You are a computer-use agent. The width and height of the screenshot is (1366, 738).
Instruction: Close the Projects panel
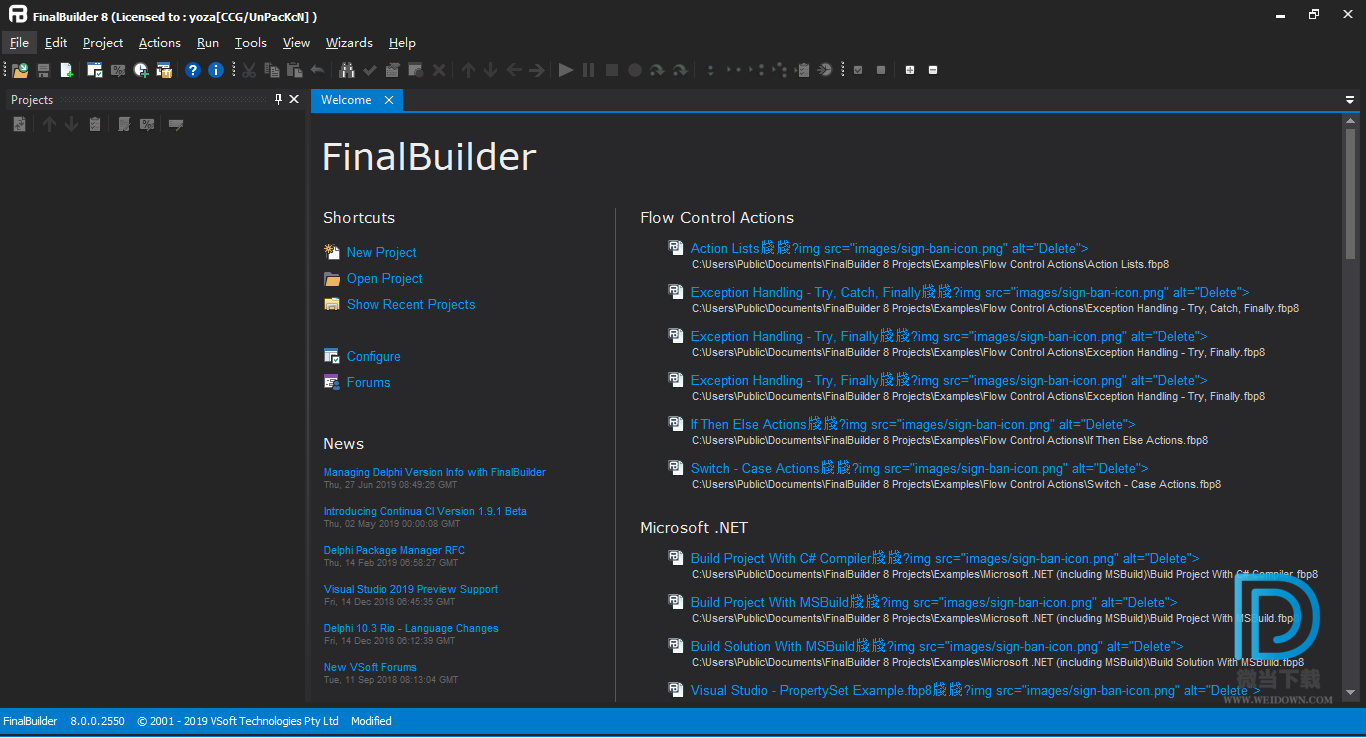294,99
